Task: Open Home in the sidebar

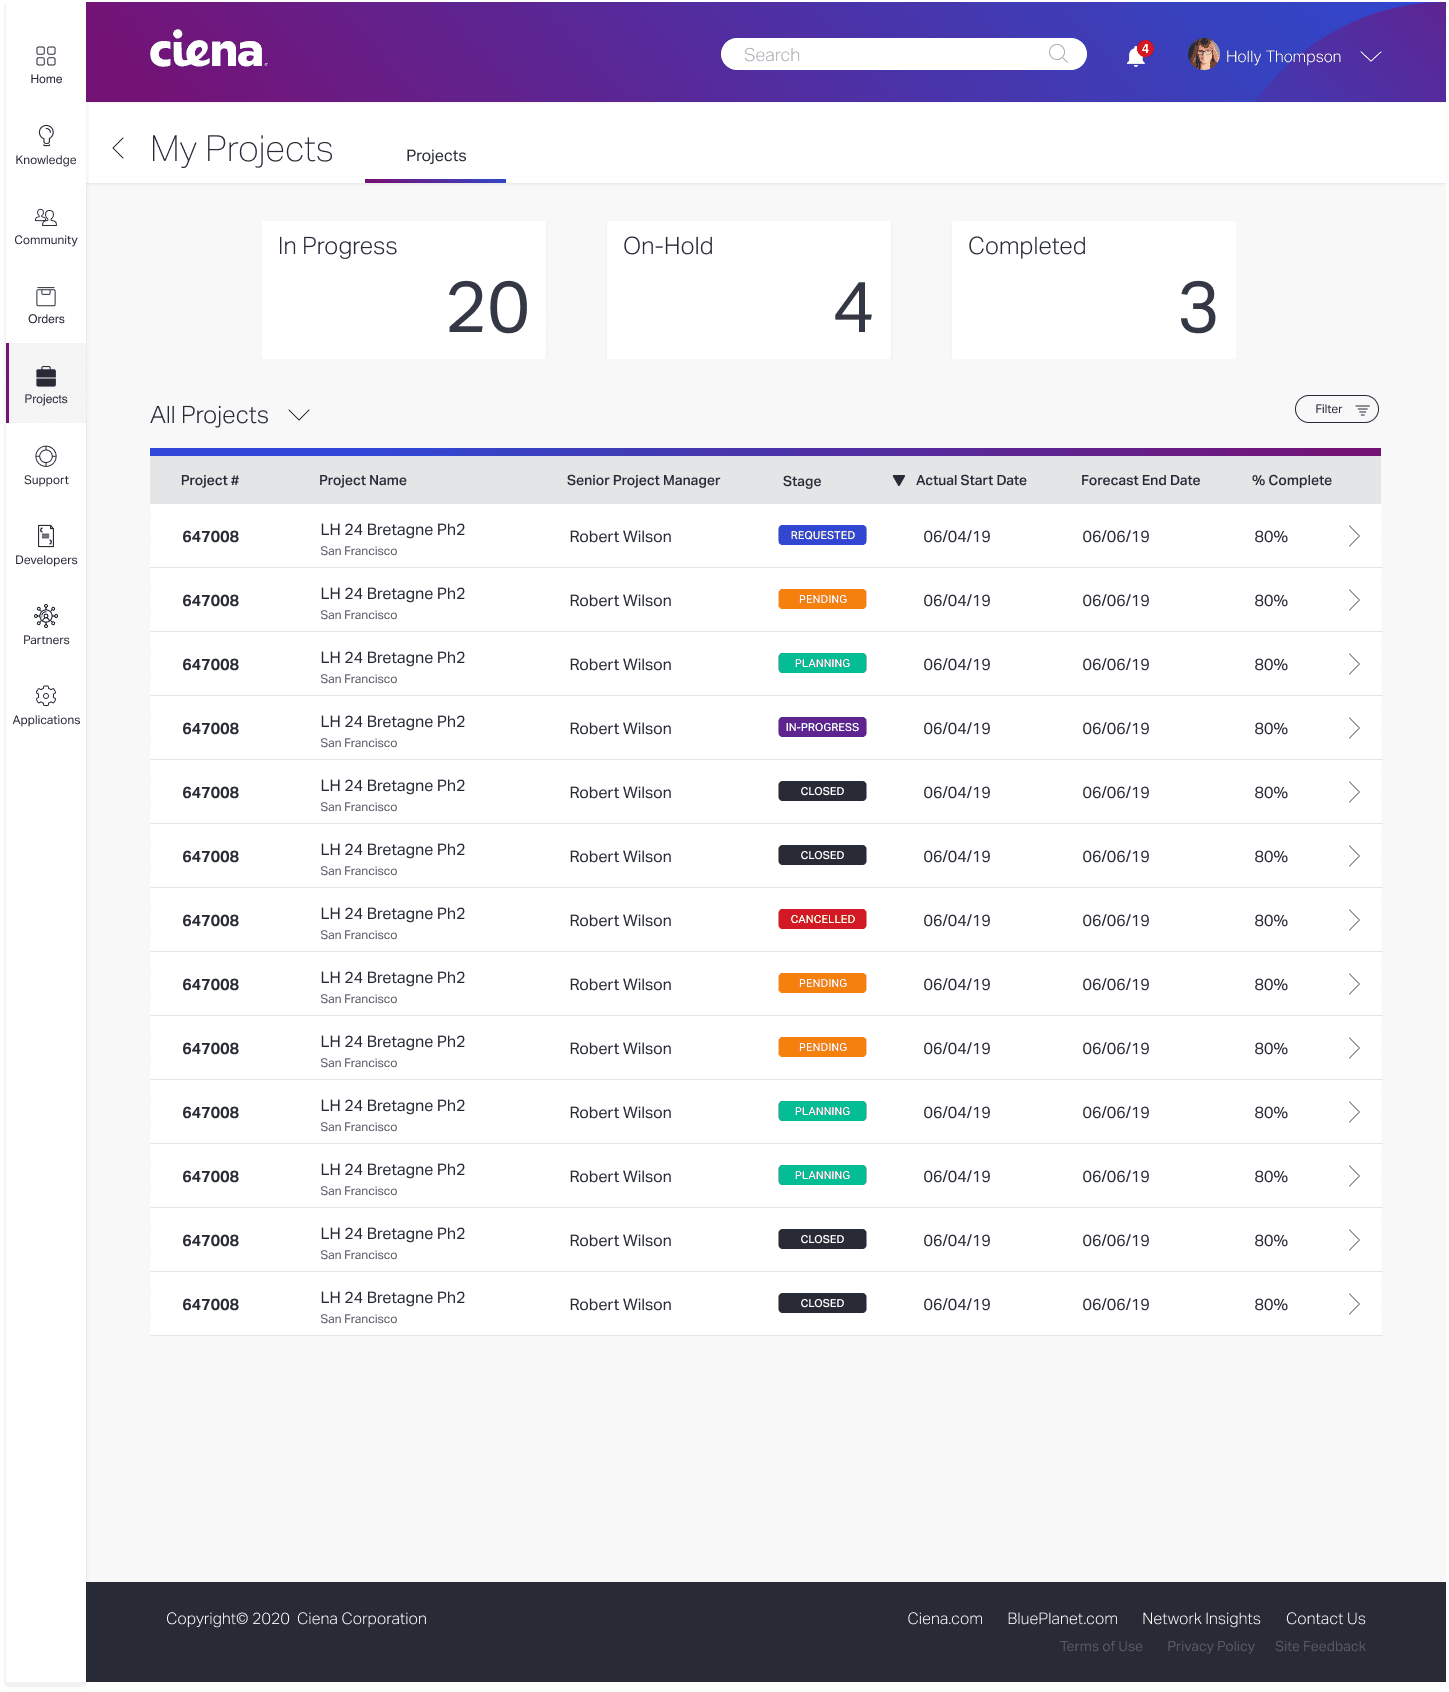Action: 46,64
